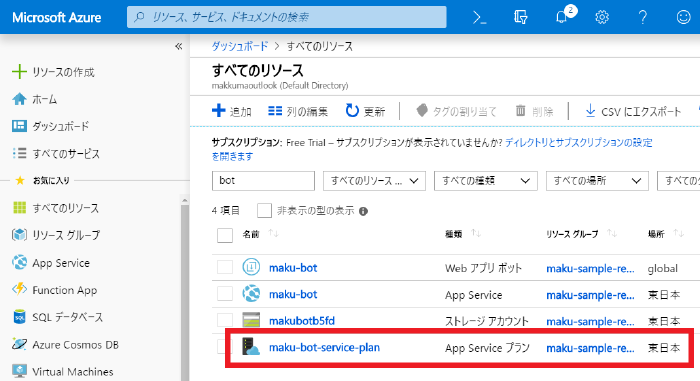
Task: Click Assign tags in the toolbar
Action: point(456,111)
